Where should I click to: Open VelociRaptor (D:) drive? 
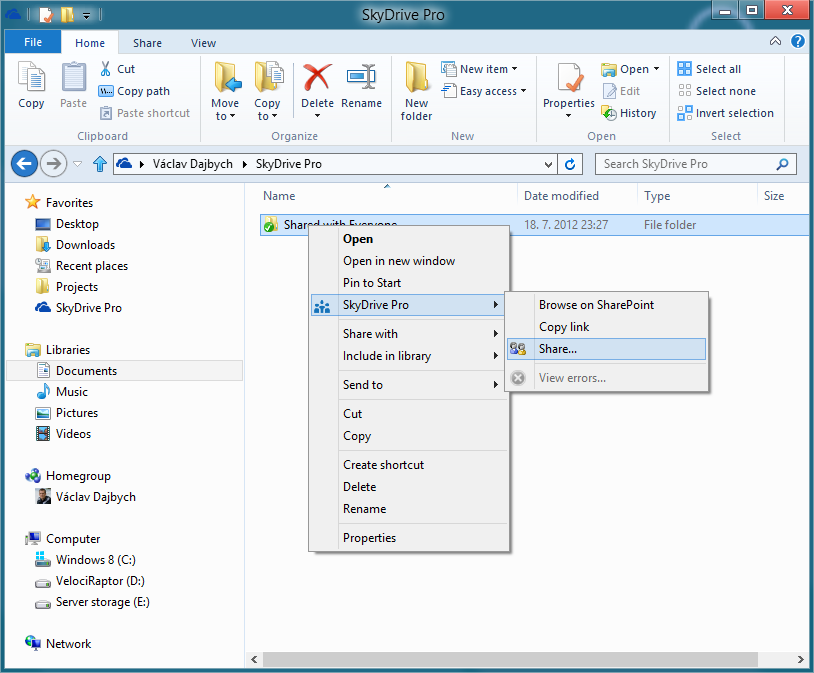[x=90, y=581]
